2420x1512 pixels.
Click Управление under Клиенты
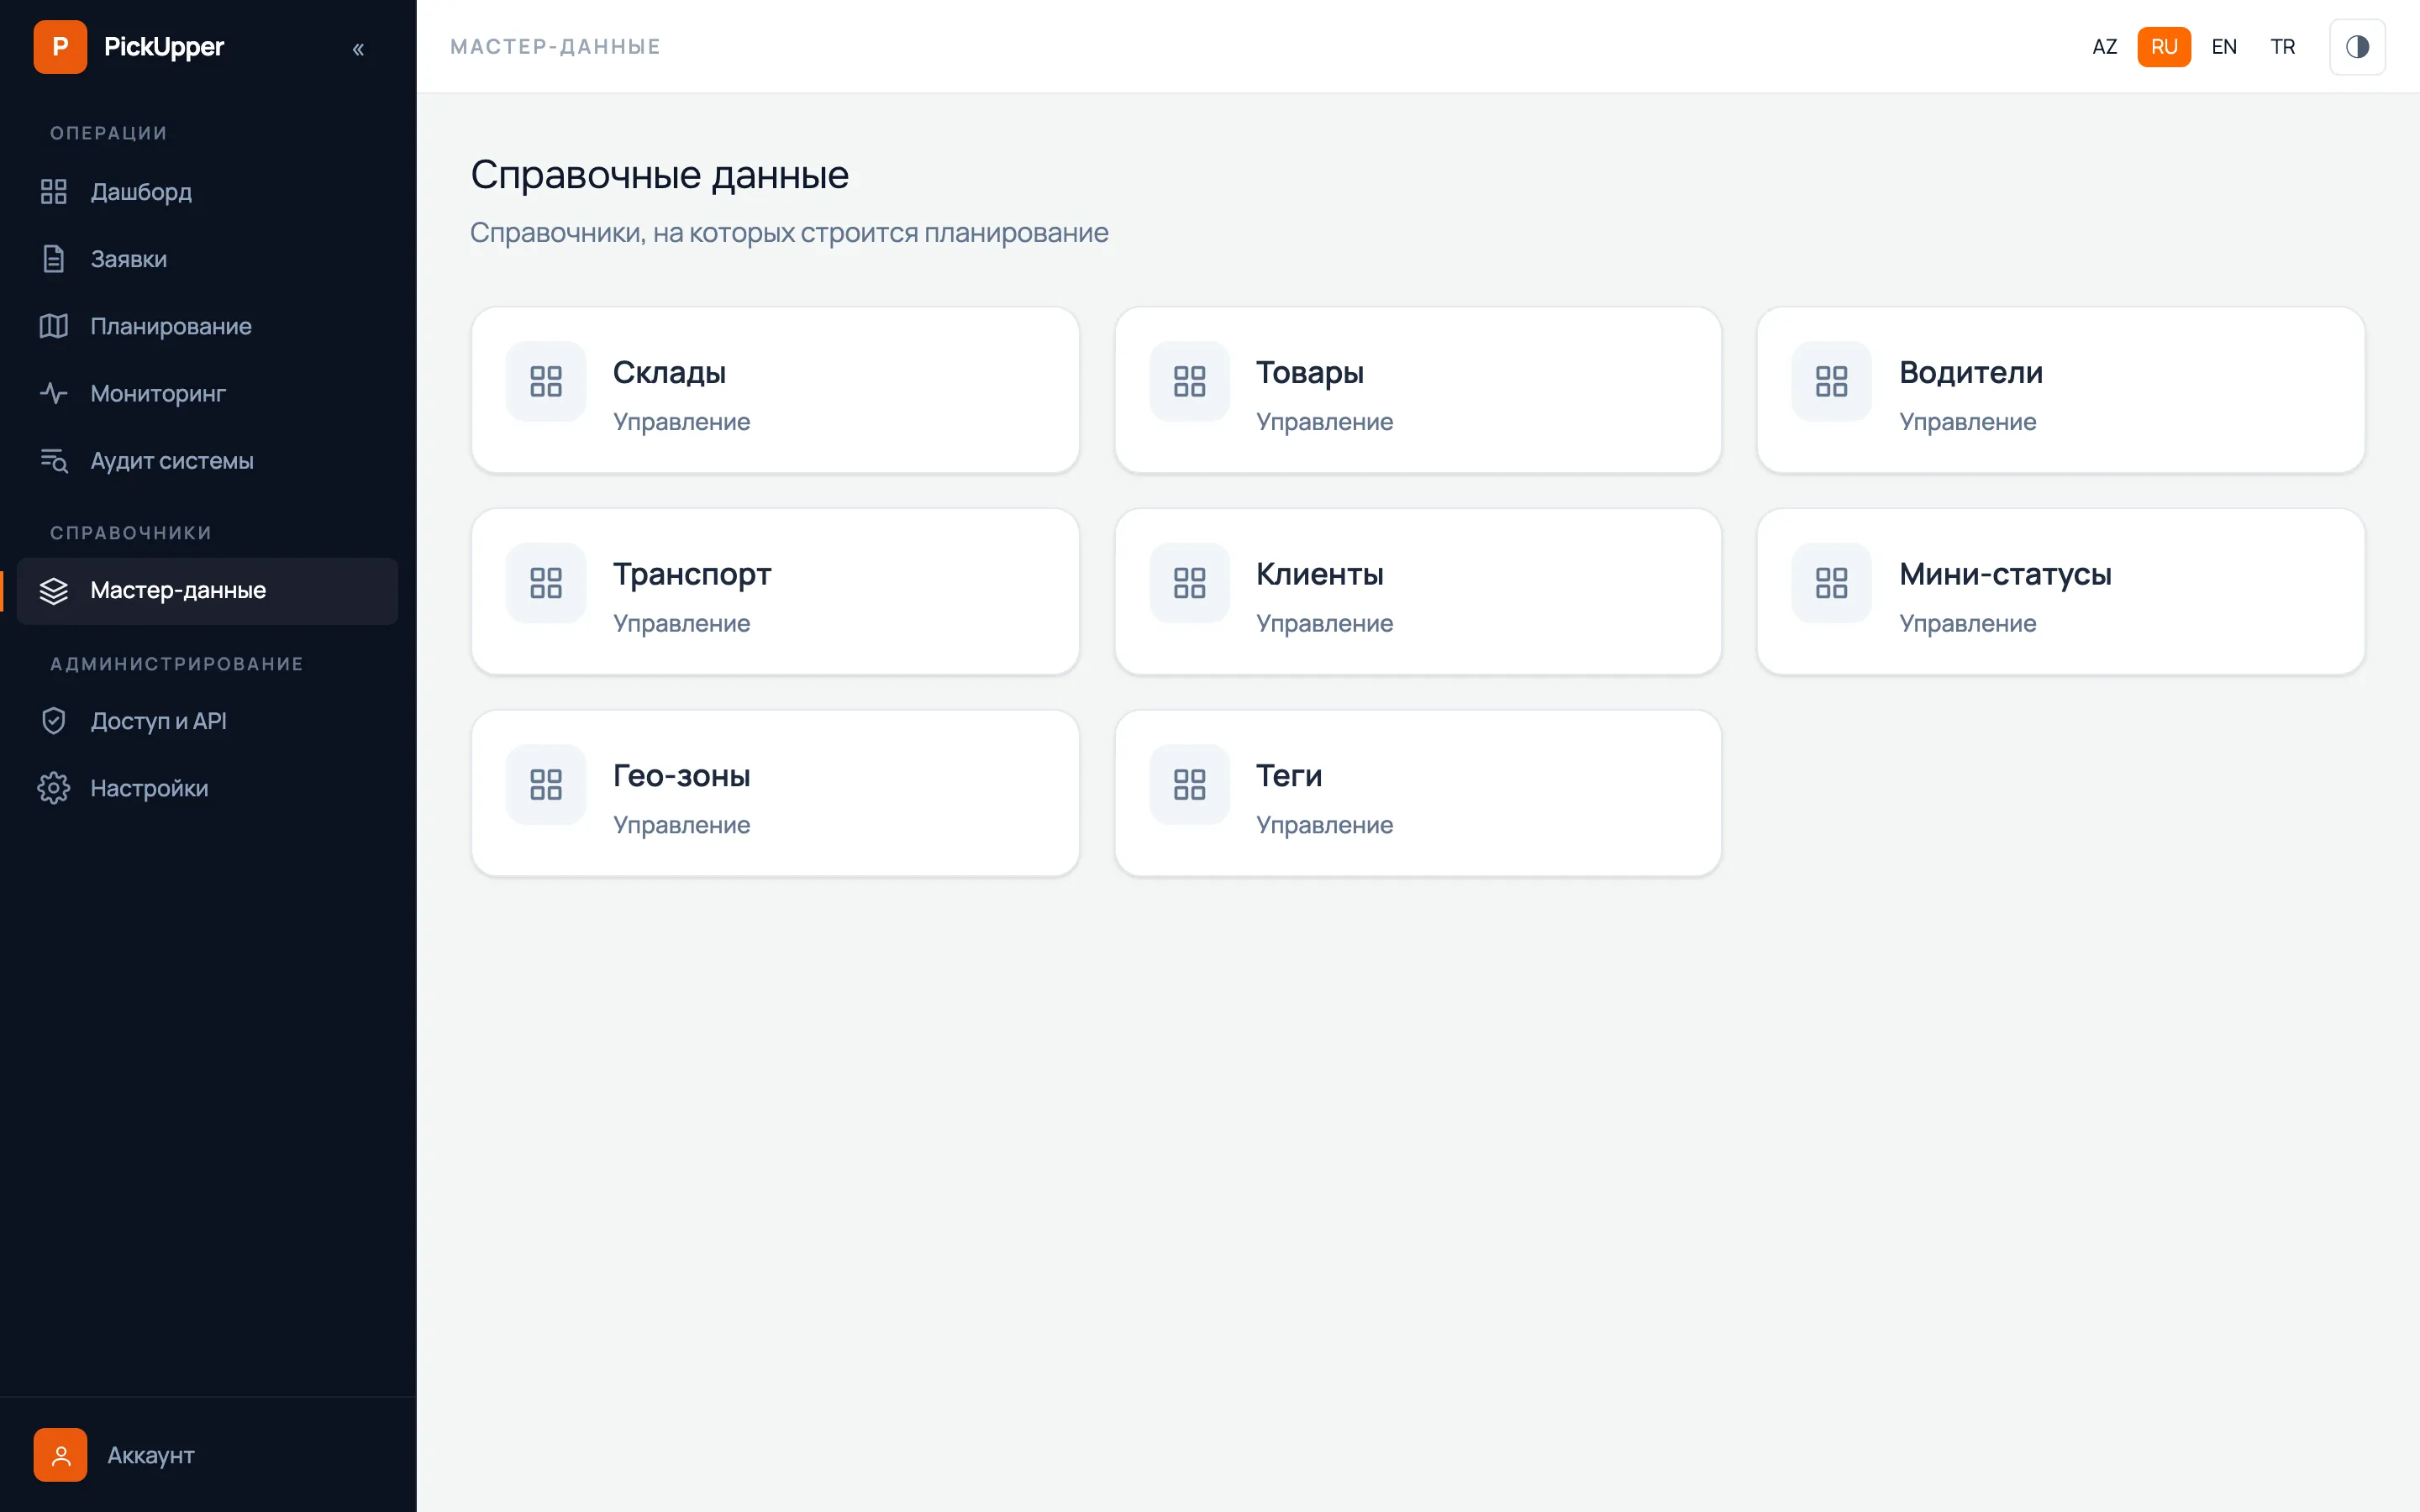coord(1324,624)
